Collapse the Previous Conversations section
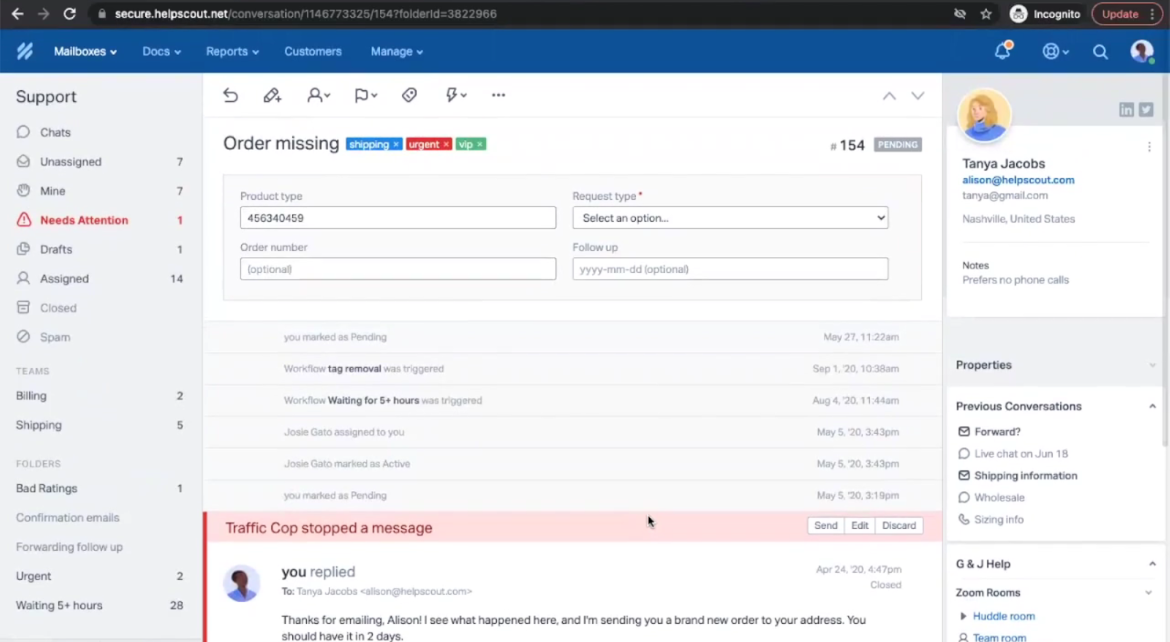This screenshot has width=1170, height=642. tap(1151, 406)
